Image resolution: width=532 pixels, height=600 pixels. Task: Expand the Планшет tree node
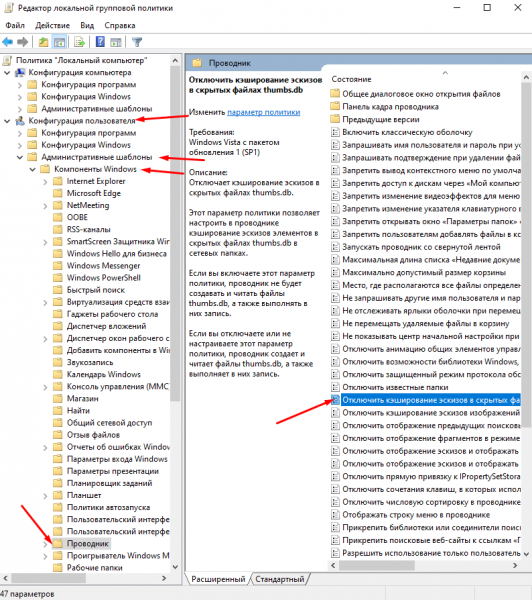[x=45, y=496]
